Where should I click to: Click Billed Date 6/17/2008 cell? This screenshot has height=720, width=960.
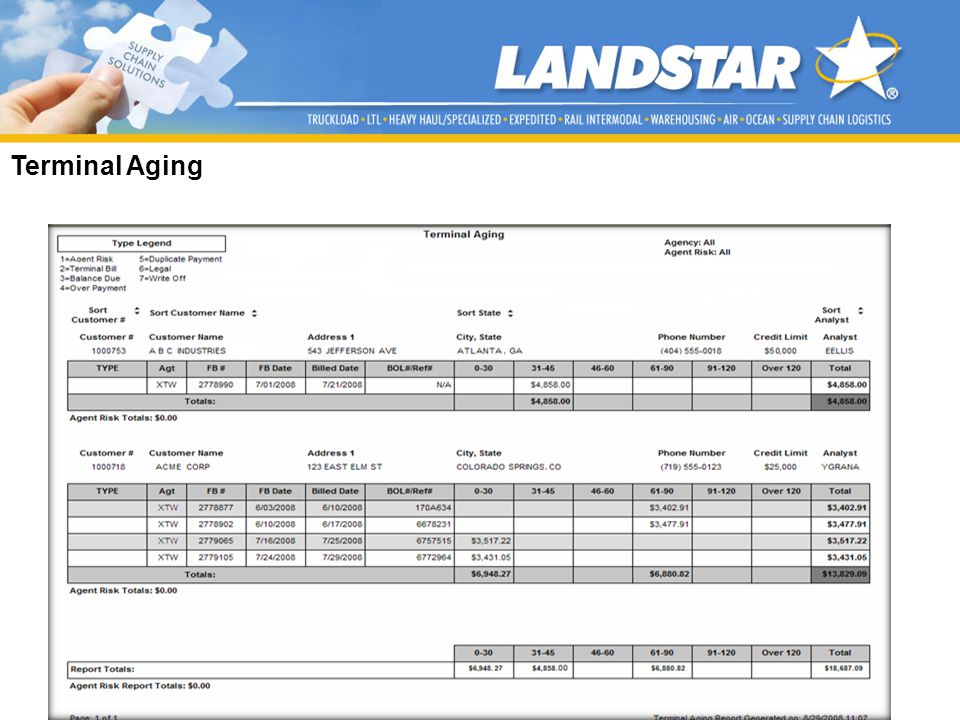coord(336,524)
